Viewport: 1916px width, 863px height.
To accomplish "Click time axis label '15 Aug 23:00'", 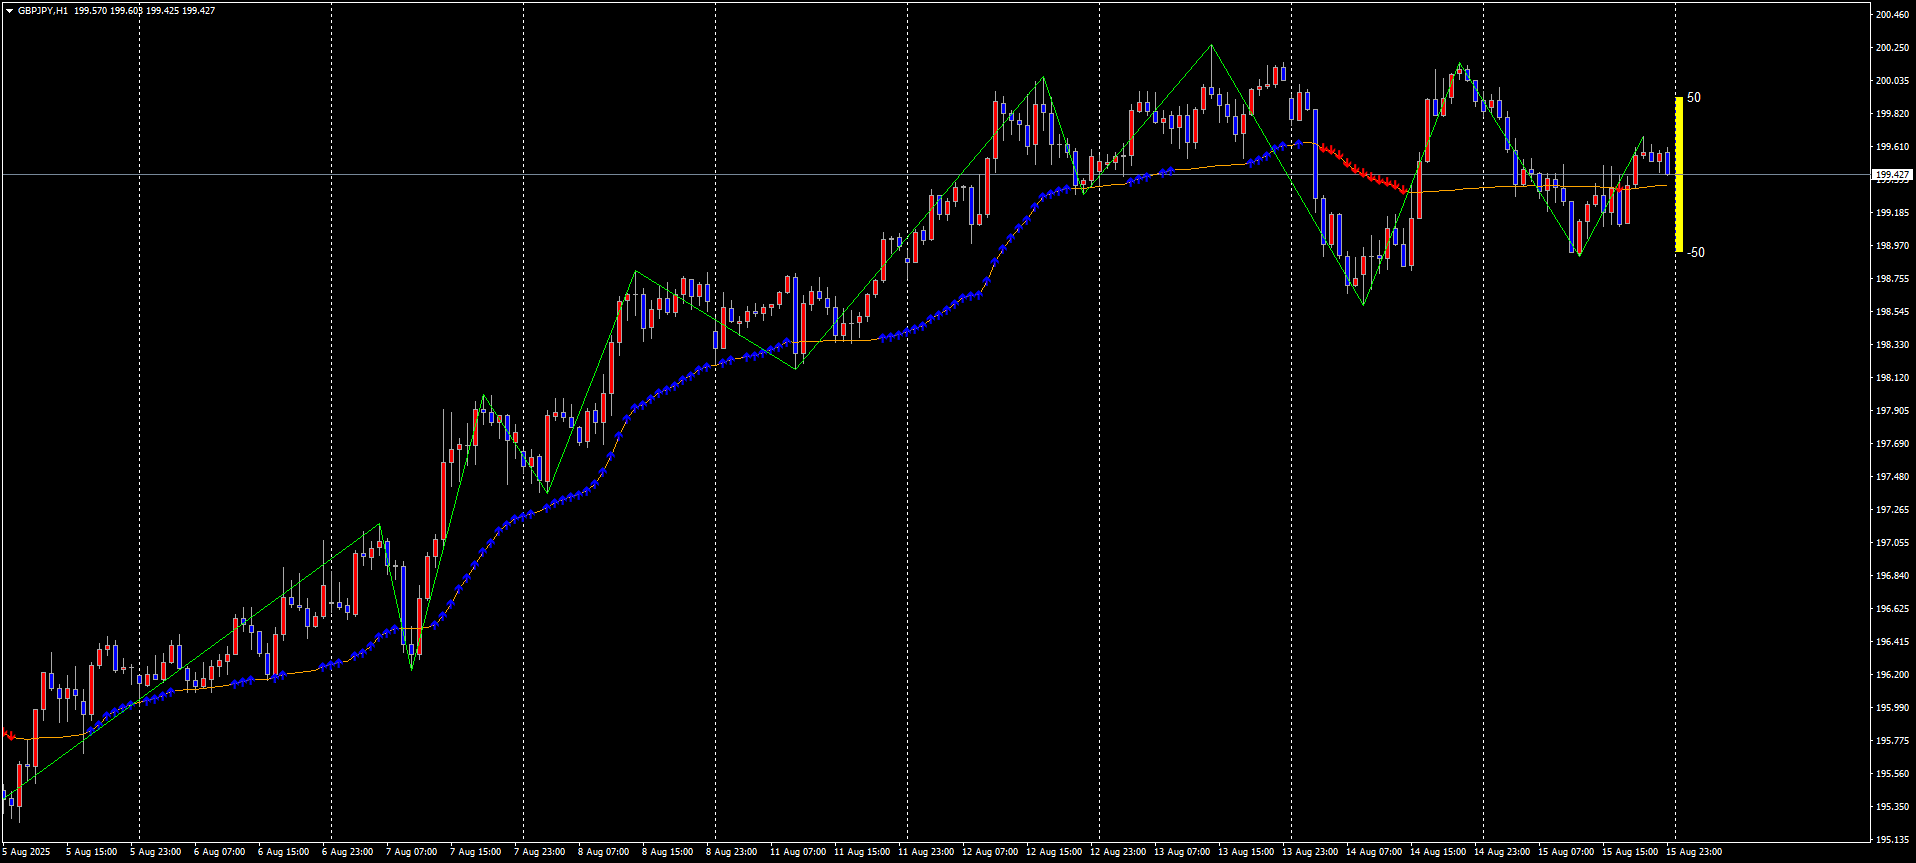I will pos(1694,853).
